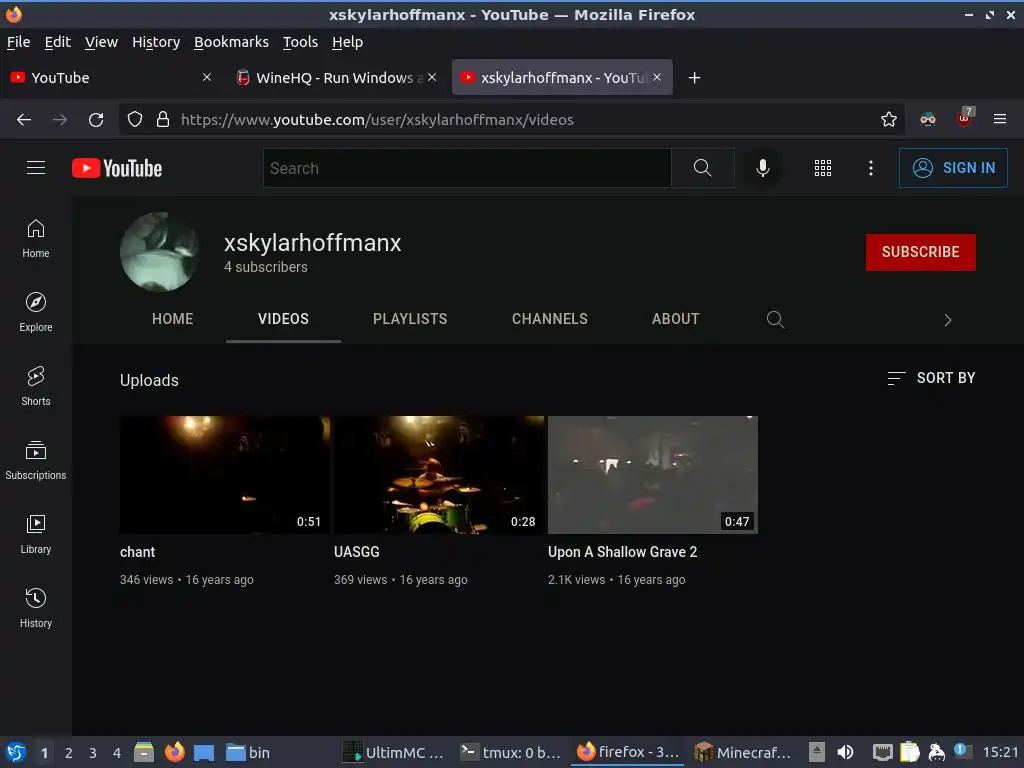This screenshot has width=1024, height=768.
Task: Click the SIGN IN button
Action: [953, 168]
